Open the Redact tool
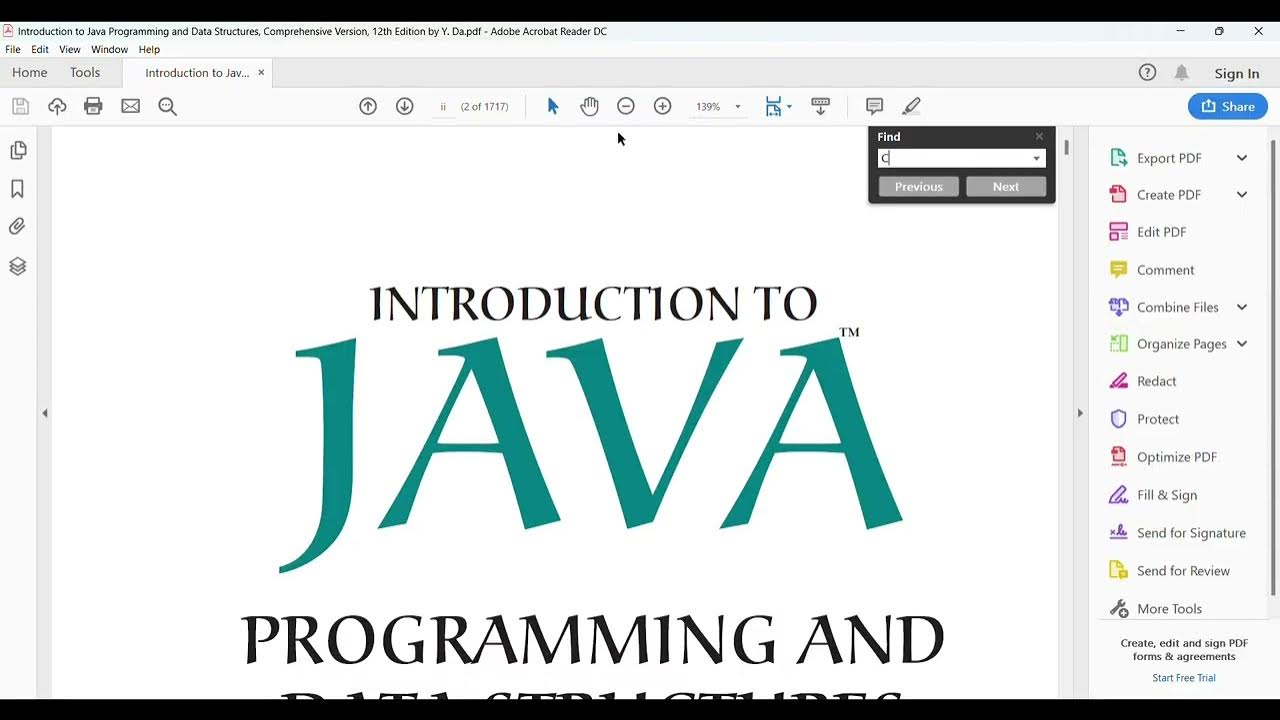1280x720 pixels. 1143,381
